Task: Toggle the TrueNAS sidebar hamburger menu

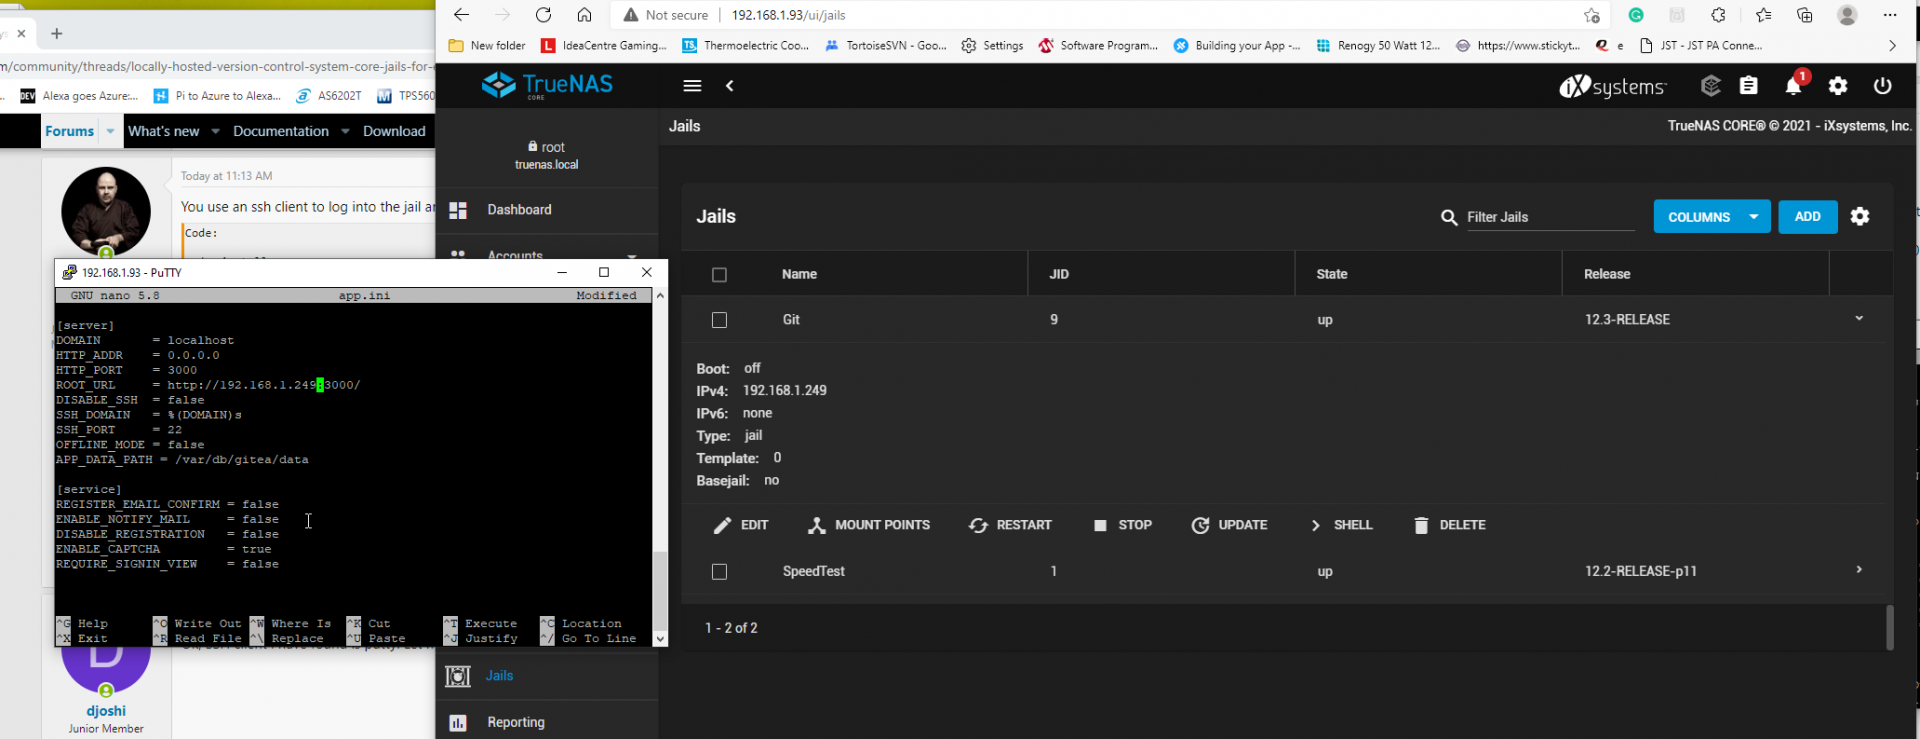Action: coord(692,86)
